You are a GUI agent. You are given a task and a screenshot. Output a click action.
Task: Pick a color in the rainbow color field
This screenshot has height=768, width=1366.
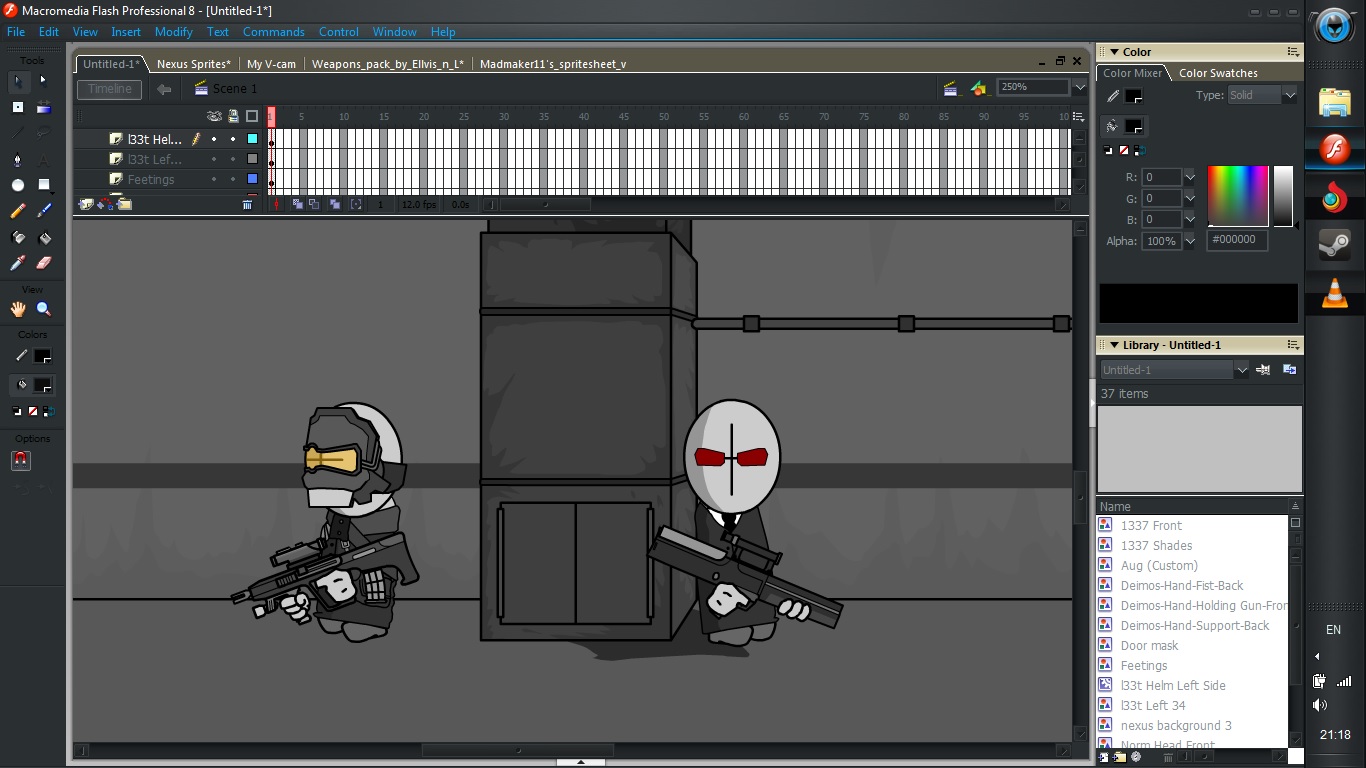1238,196
